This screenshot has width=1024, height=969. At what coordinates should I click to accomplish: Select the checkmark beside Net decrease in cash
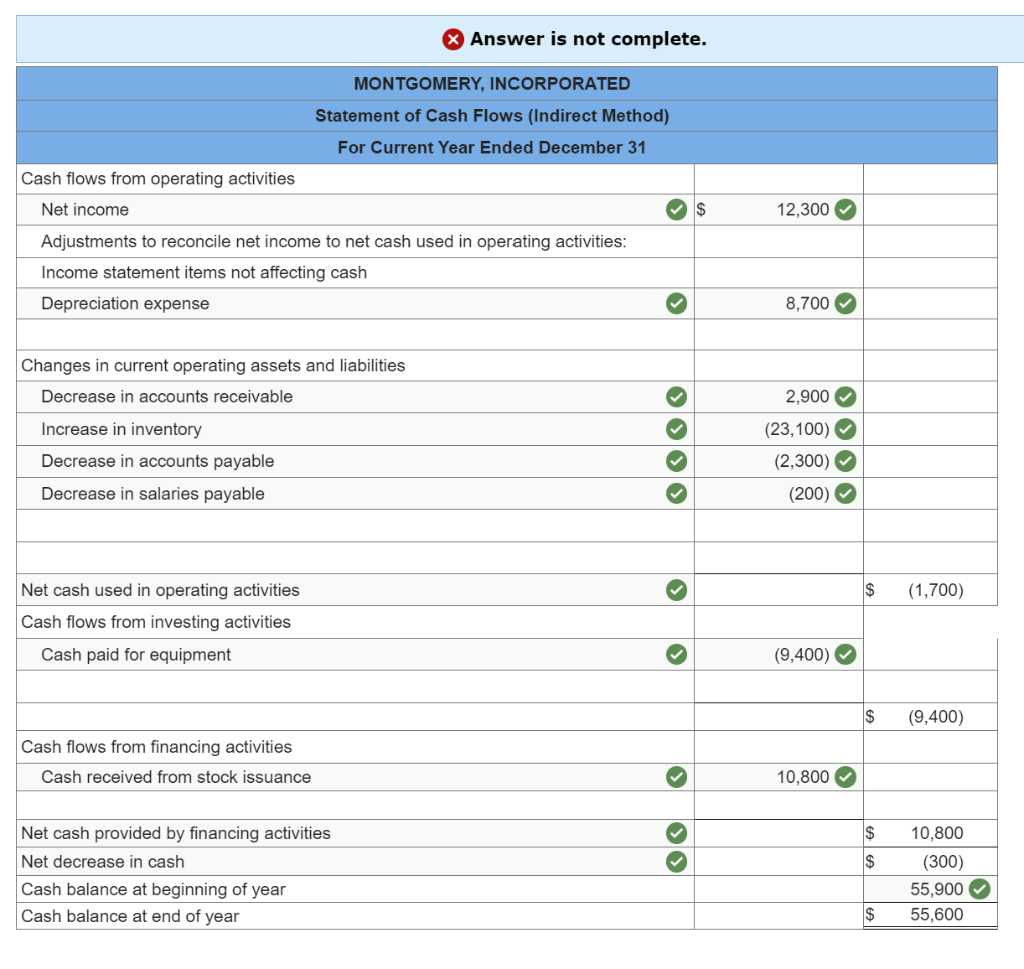pos(677,861)
